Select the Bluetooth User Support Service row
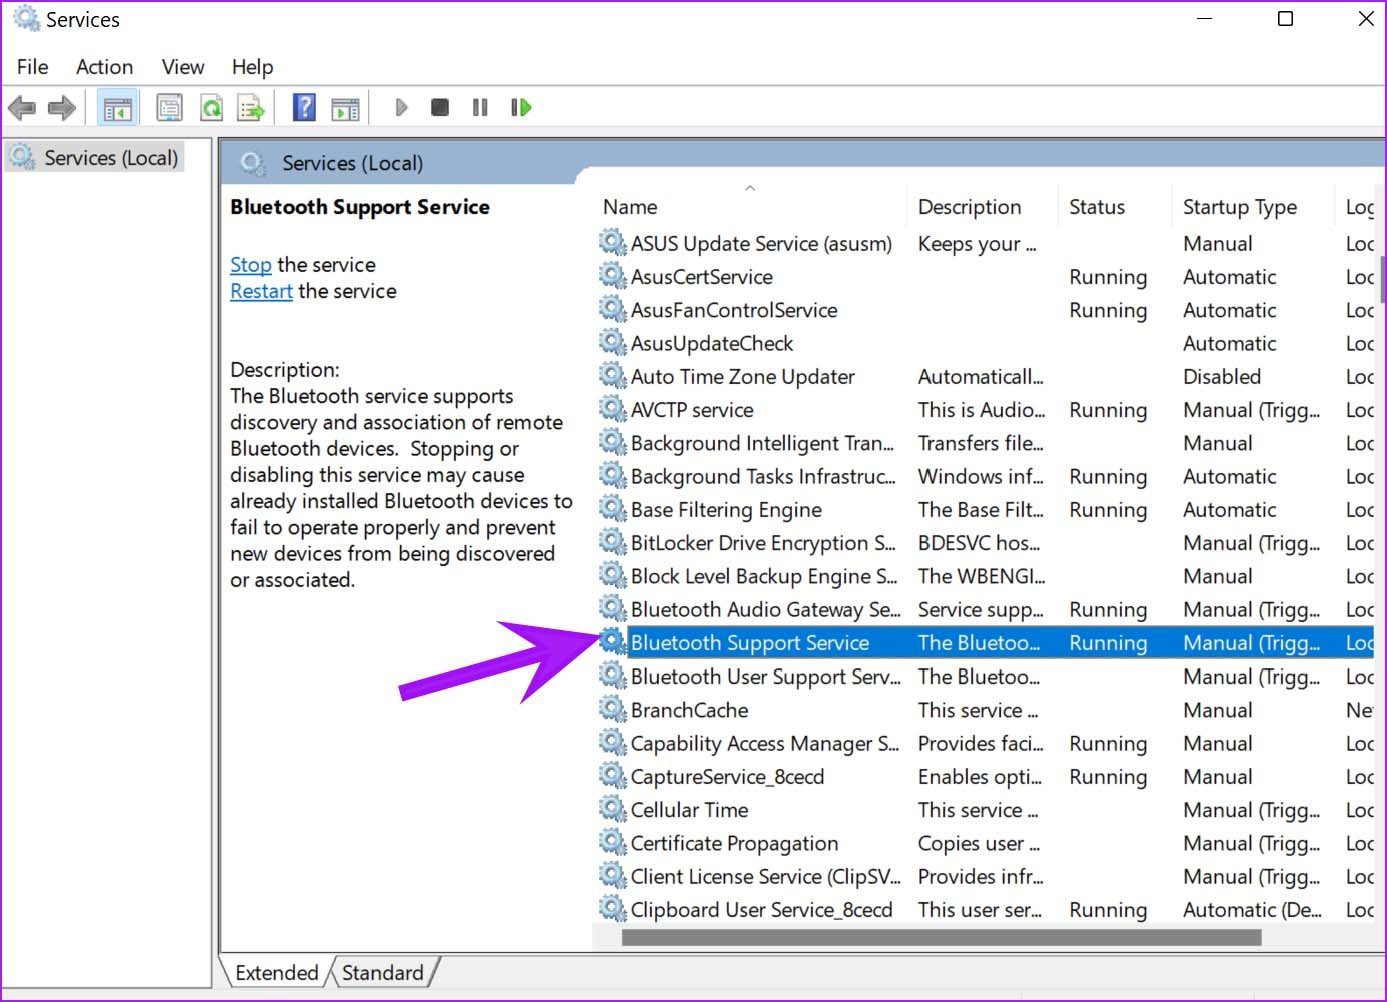 (764, 677)
